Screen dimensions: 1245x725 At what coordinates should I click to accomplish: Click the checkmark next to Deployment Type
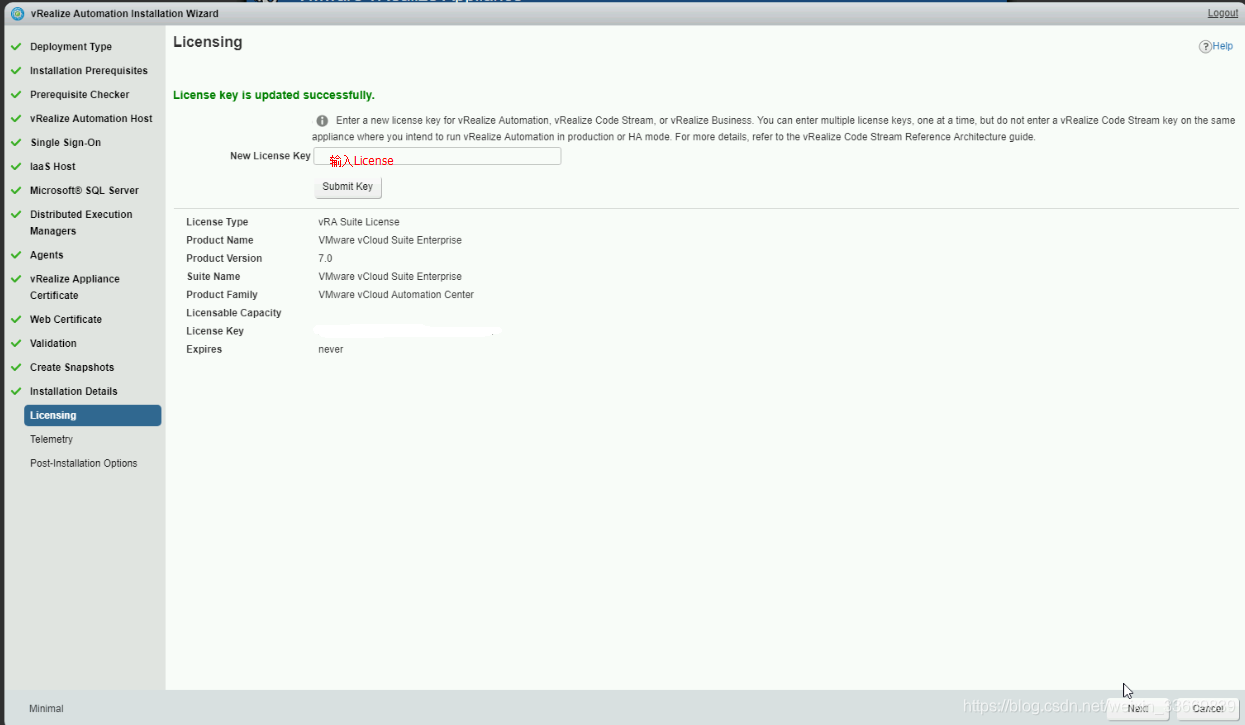point(16,47)
